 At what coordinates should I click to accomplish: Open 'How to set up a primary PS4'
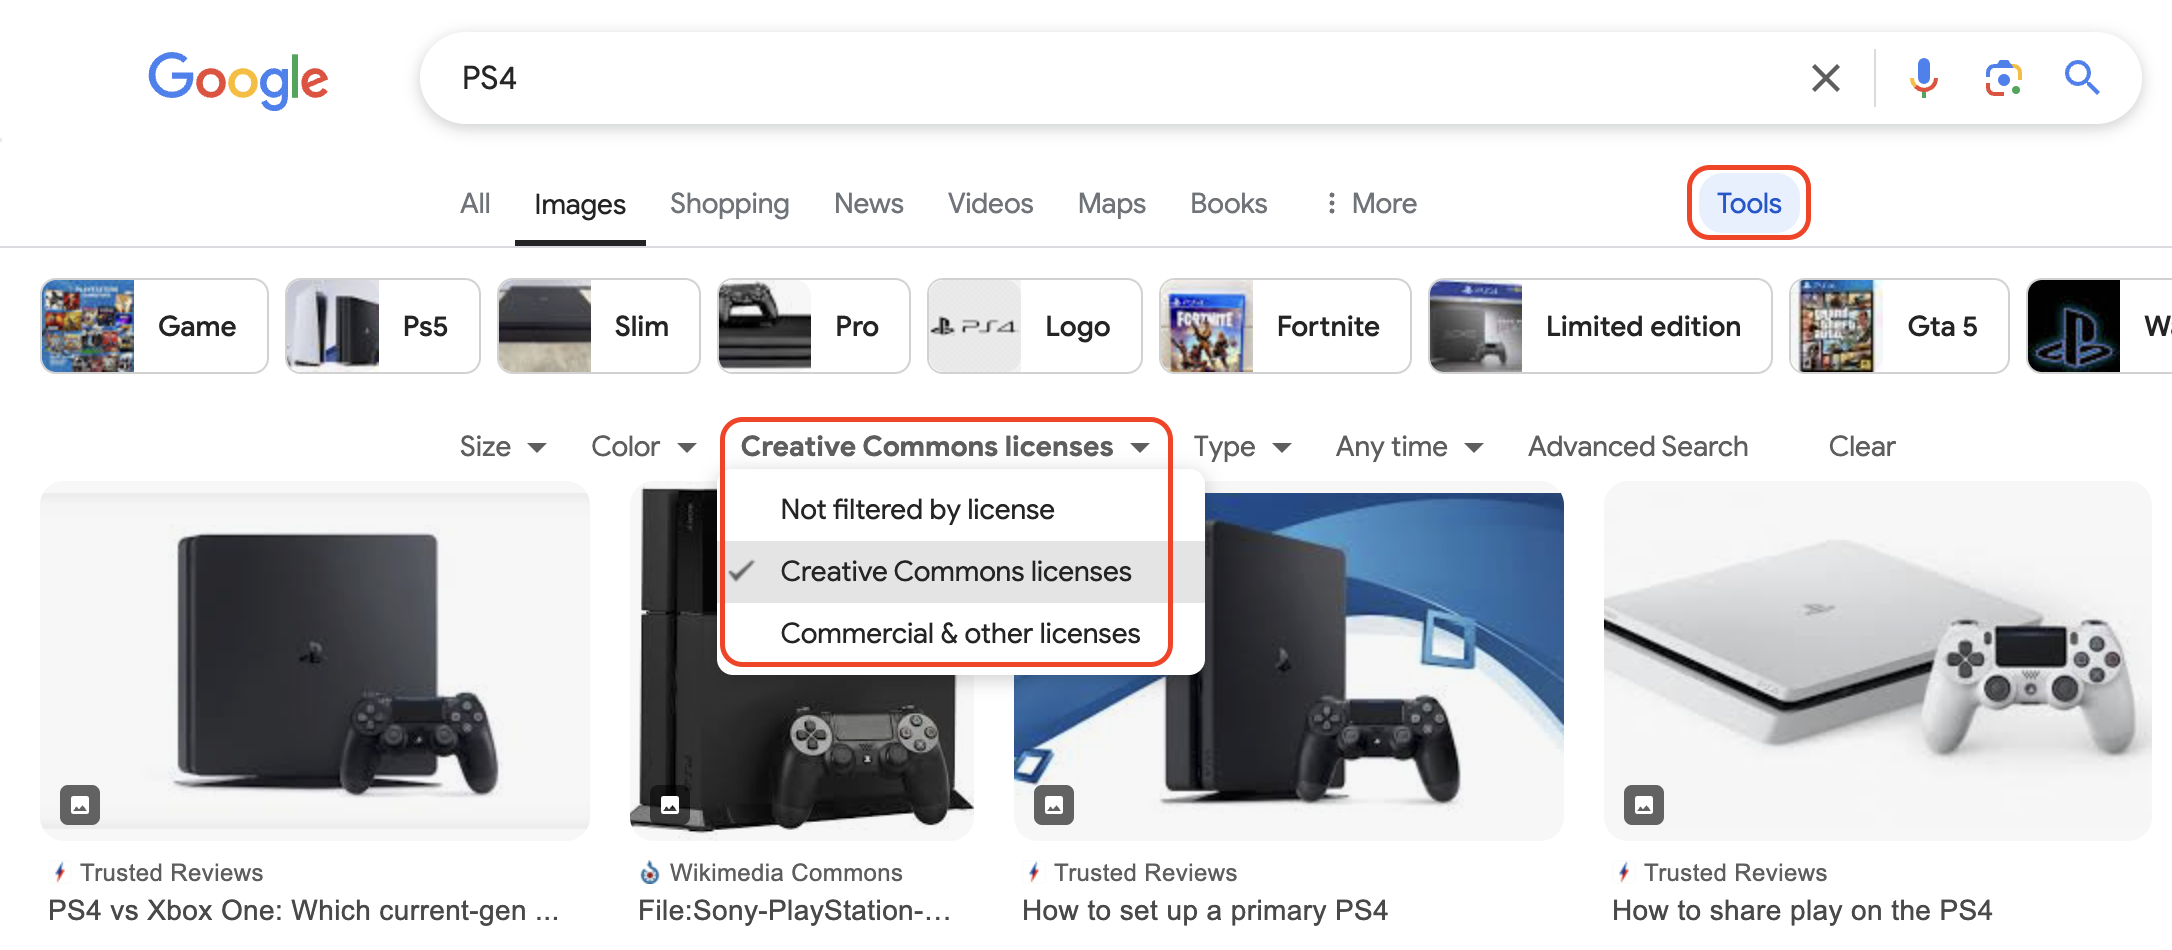click(x=1205, y=910)
